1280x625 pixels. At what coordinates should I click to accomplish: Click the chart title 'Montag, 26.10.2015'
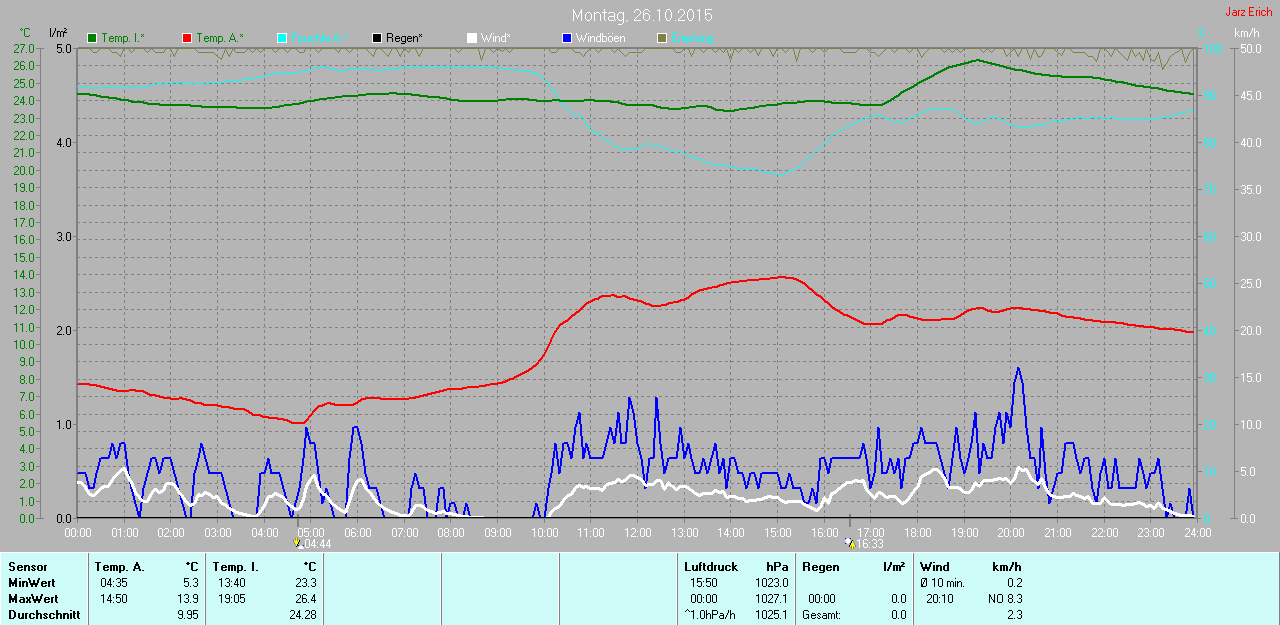[642, 16]
